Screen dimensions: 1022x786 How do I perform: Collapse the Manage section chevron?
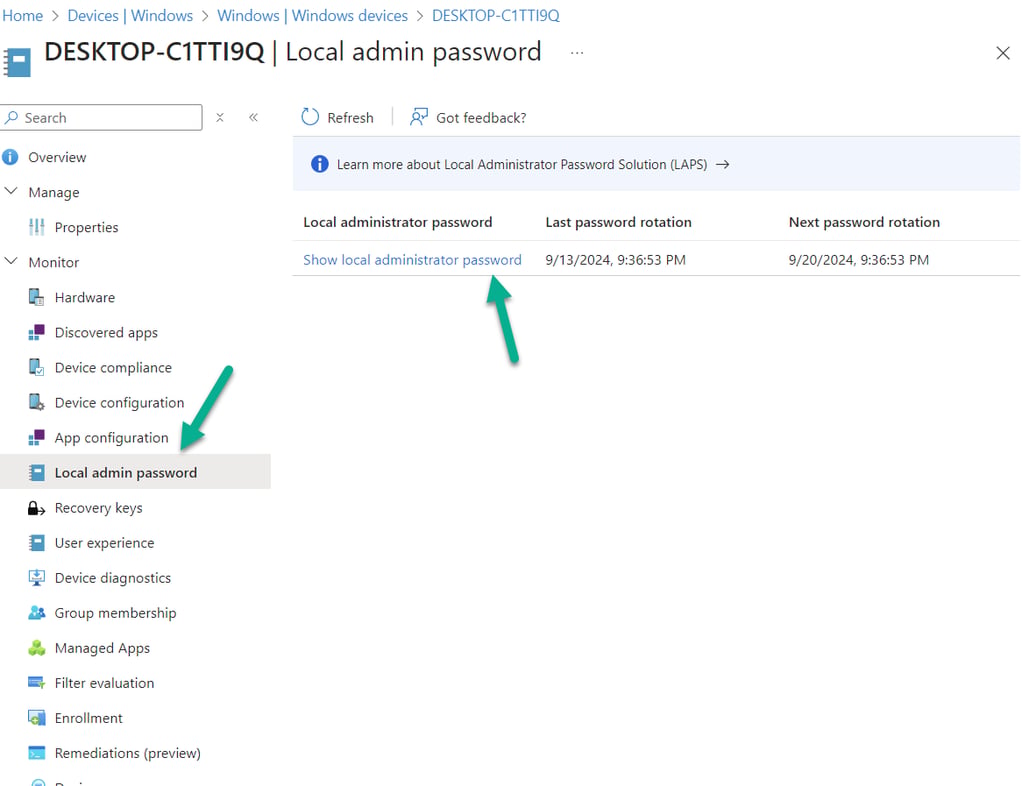(x=11, y=192)
